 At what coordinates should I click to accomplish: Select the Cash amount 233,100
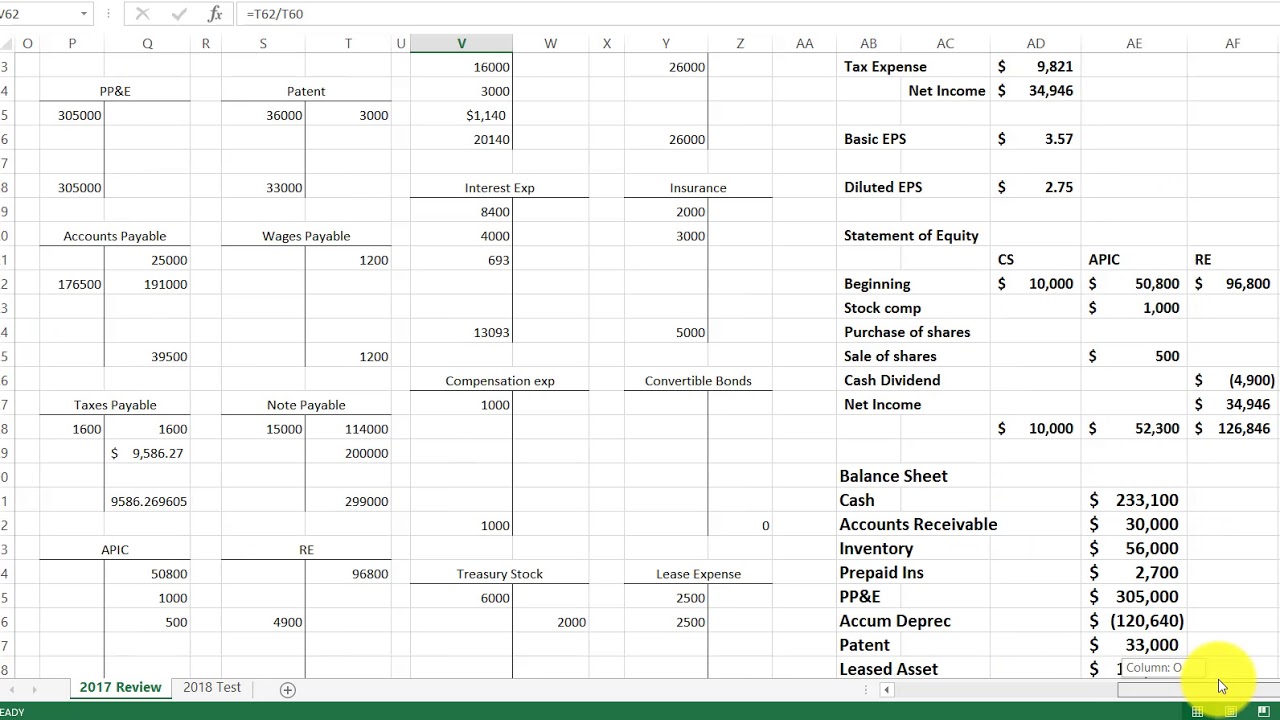(1134, 500)
